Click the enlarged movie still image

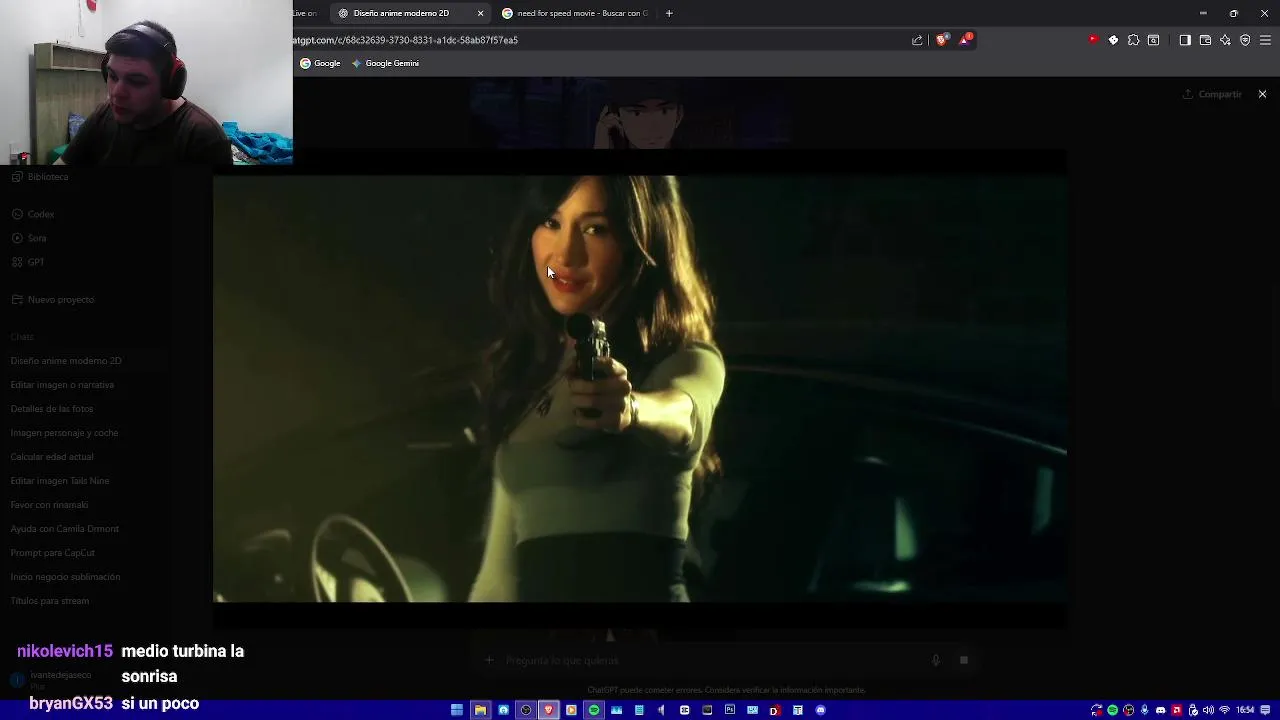tap(640, 389)
